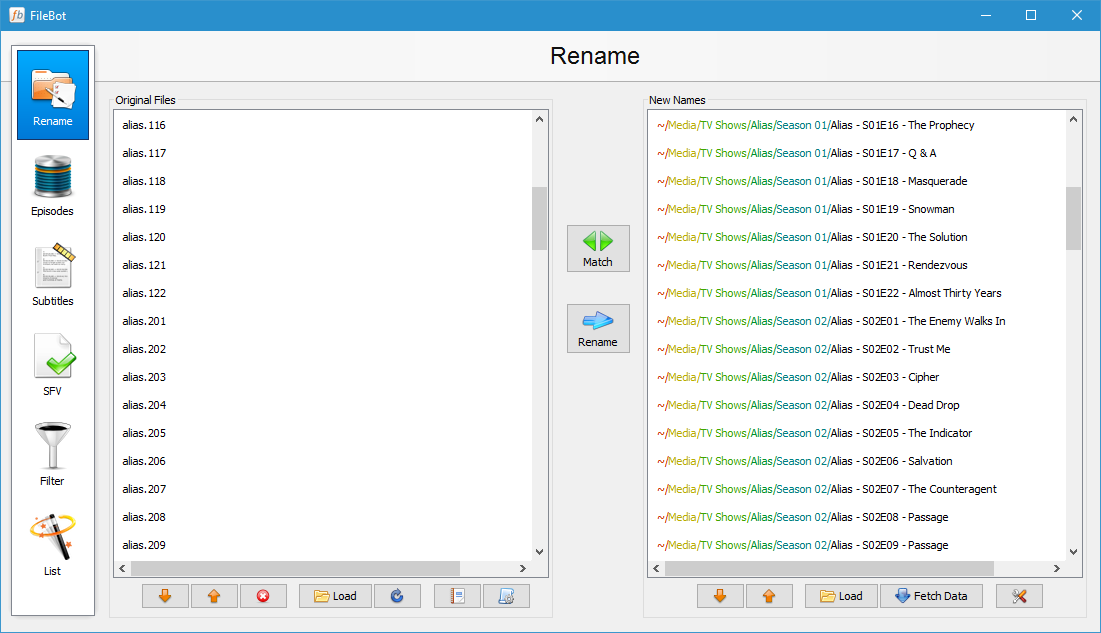Click Fetch Data under New Names
Screen dimensions: 1101x633
point(931,595)
